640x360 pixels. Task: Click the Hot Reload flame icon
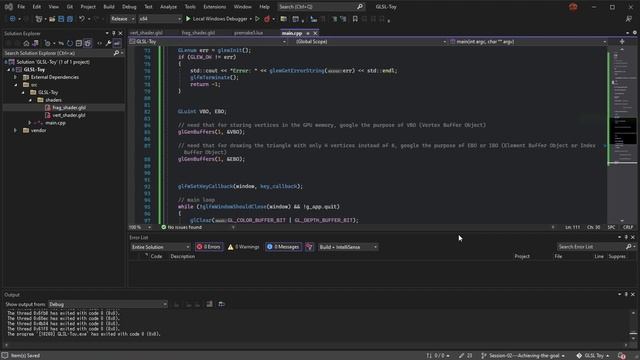click(x=267, y=19)
